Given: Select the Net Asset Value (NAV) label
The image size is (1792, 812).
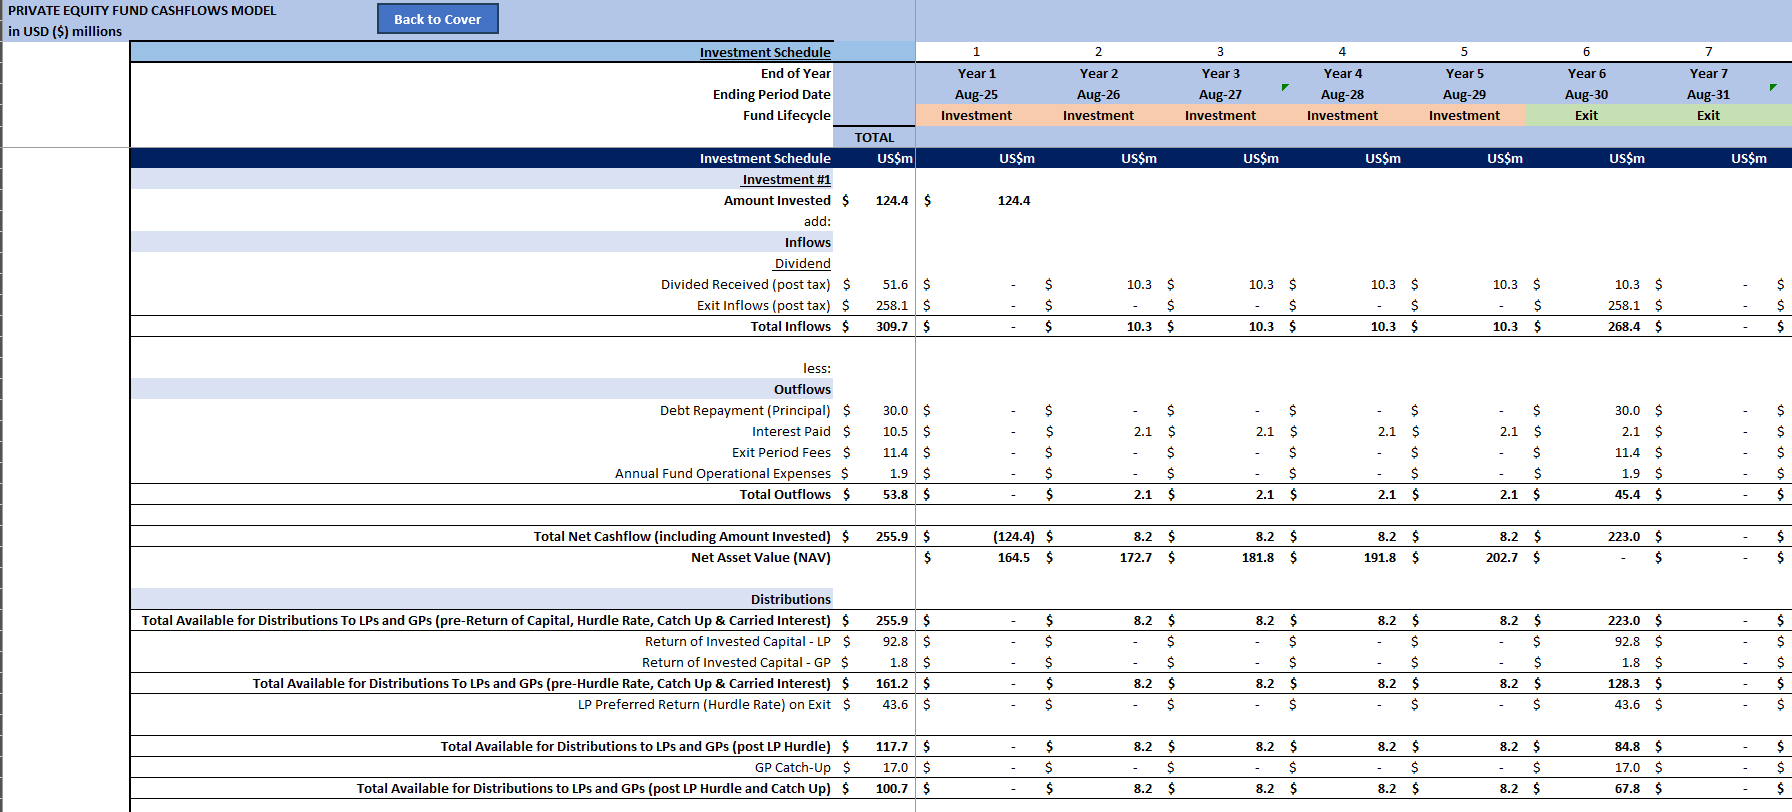Looking at the screenshot, I should click(x=760, y=557).
